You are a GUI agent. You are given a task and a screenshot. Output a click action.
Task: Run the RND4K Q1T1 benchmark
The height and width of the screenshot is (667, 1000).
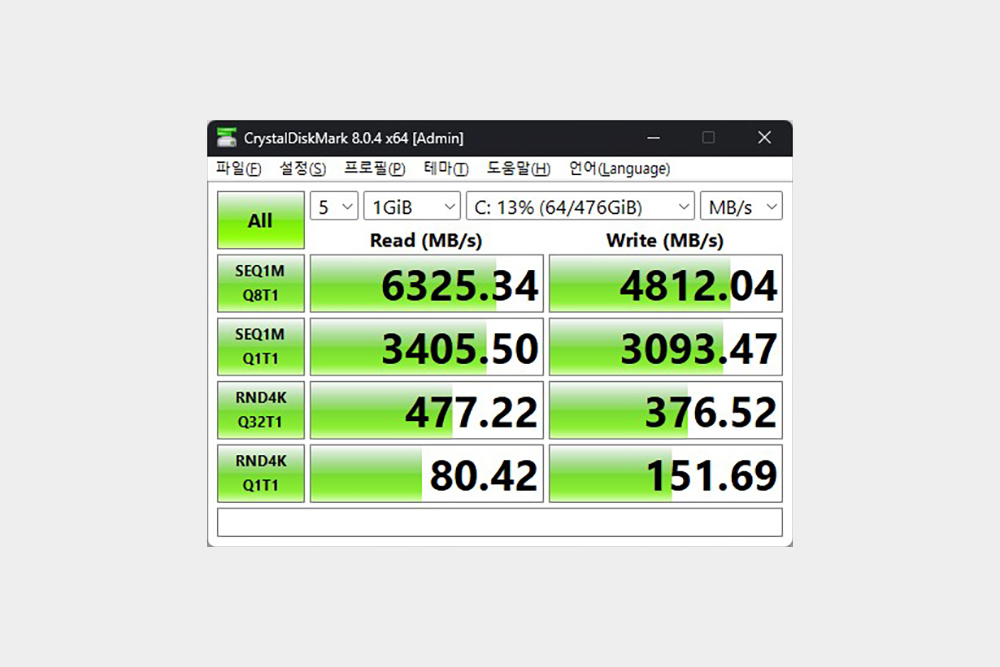click(x=261, y=473)
